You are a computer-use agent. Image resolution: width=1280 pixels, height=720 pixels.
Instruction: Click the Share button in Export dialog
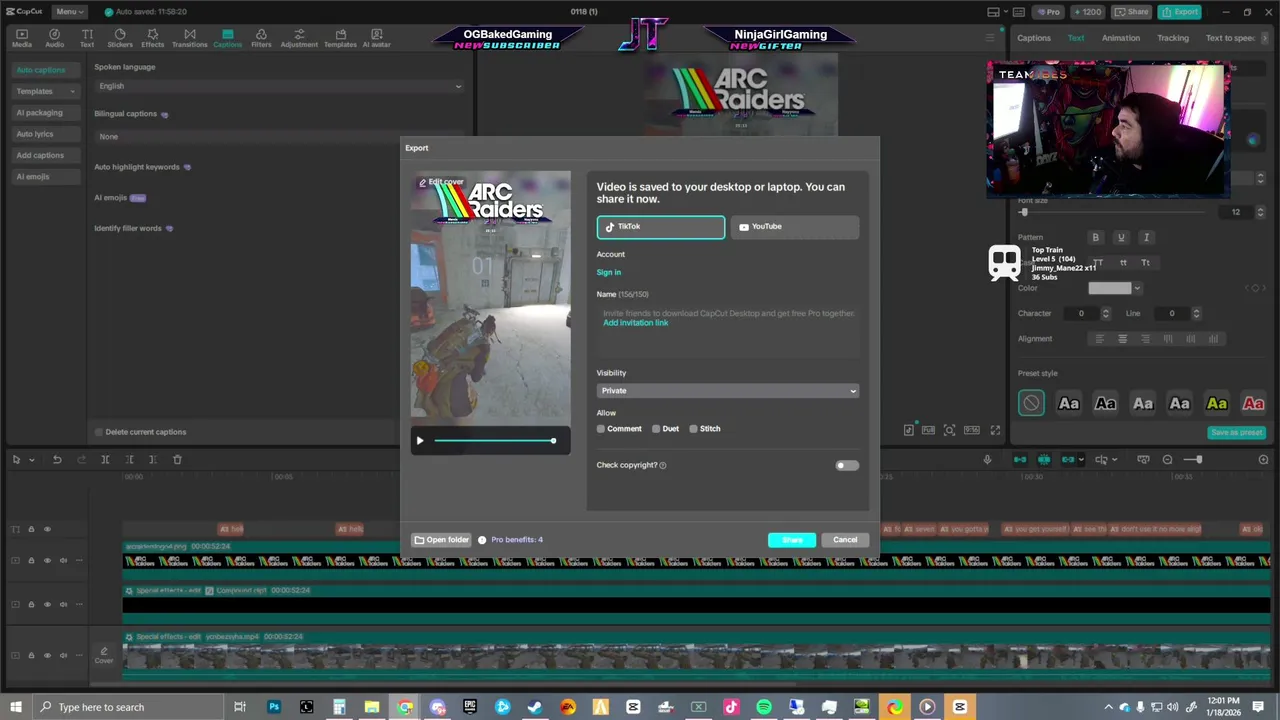(792, 540)
